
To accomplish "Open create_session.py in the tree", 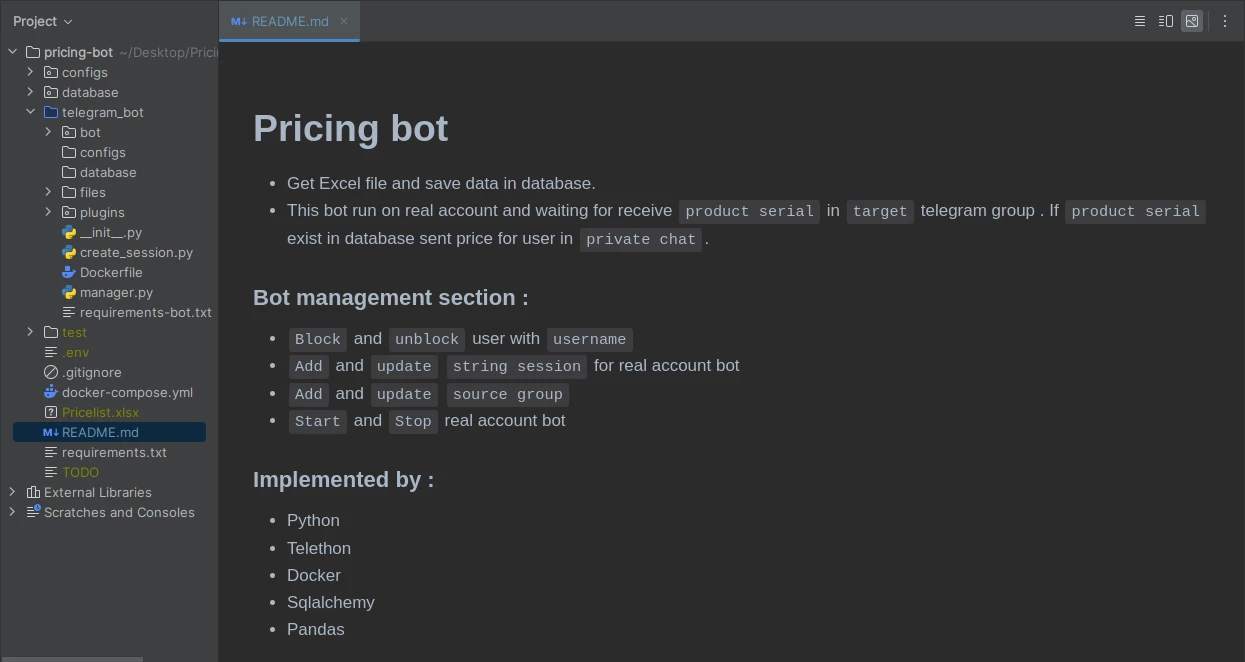I will 136,252.
